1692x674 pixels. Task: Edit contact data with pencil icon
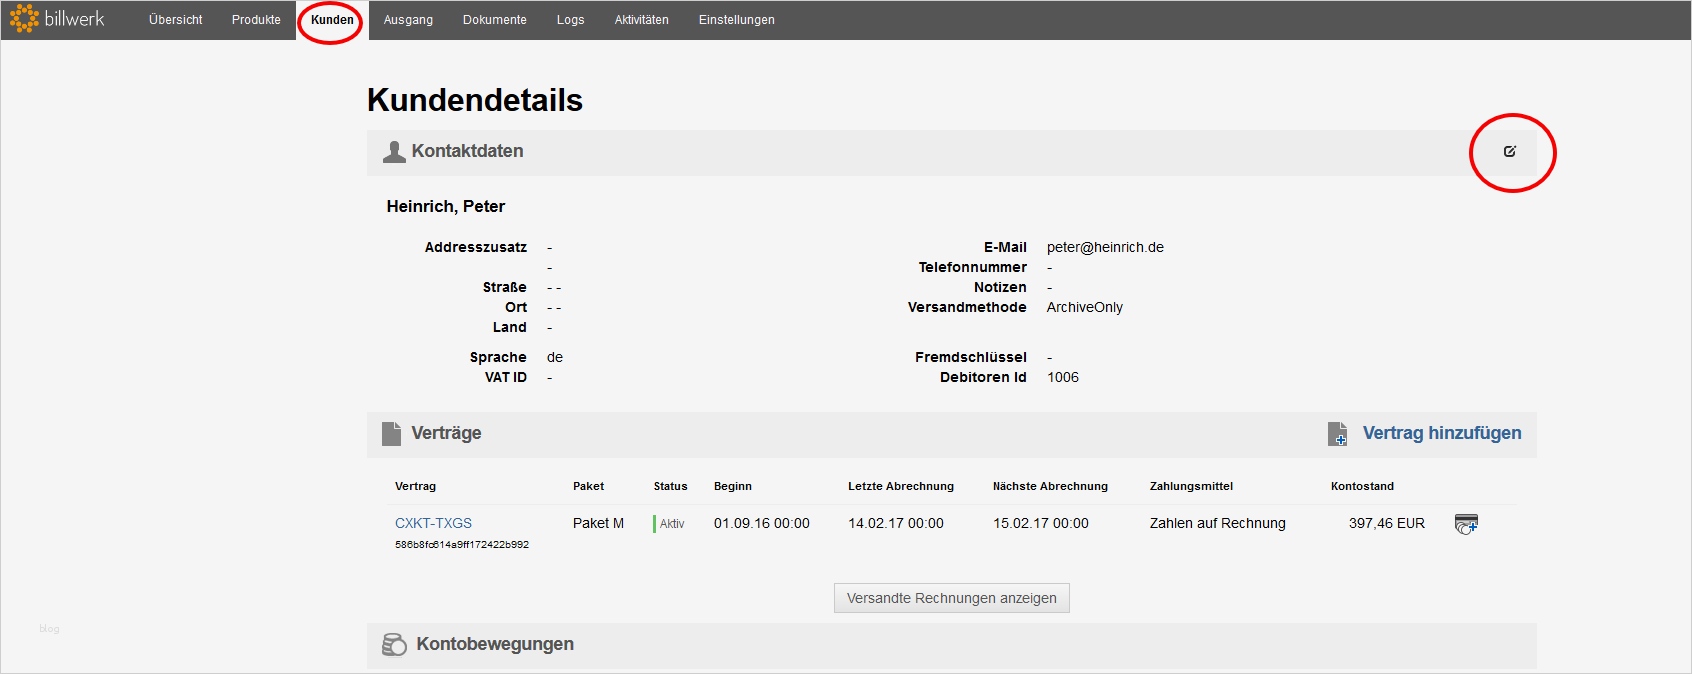(x=1510, y=151)
